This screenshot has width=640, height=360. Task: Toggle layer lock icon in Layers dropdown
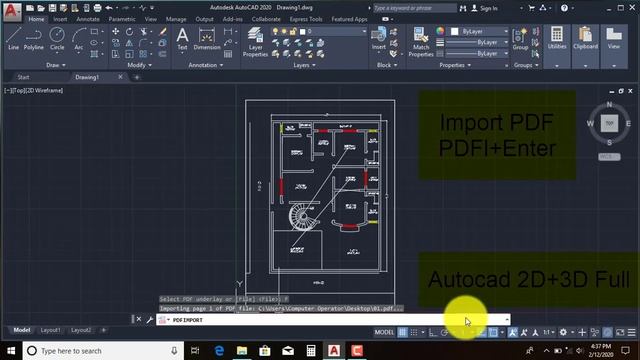(293, 31)
